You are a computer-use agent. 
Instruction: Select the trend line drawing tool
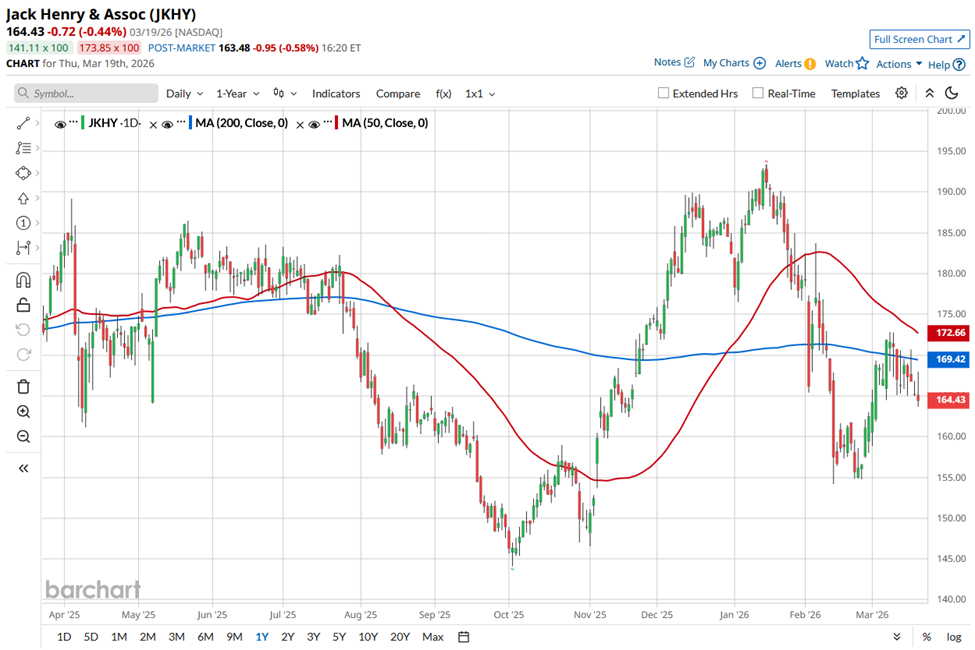23,123
